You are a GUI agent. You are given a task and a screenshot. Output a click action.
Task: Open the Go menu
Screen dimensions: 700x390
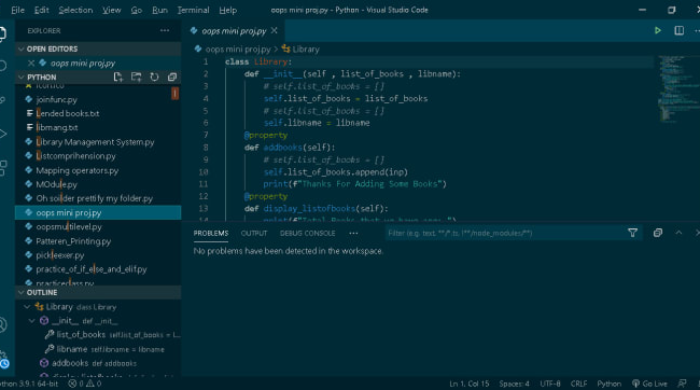pos(136,10)
